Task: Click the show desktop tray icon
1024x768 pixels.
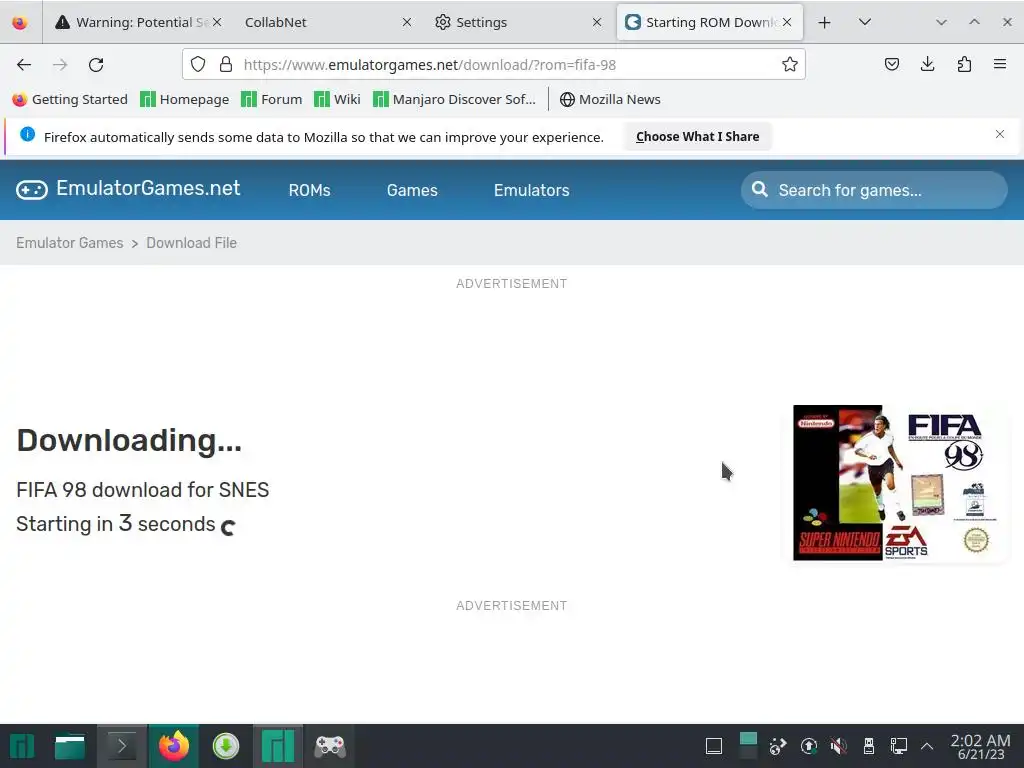Action: 714,746
